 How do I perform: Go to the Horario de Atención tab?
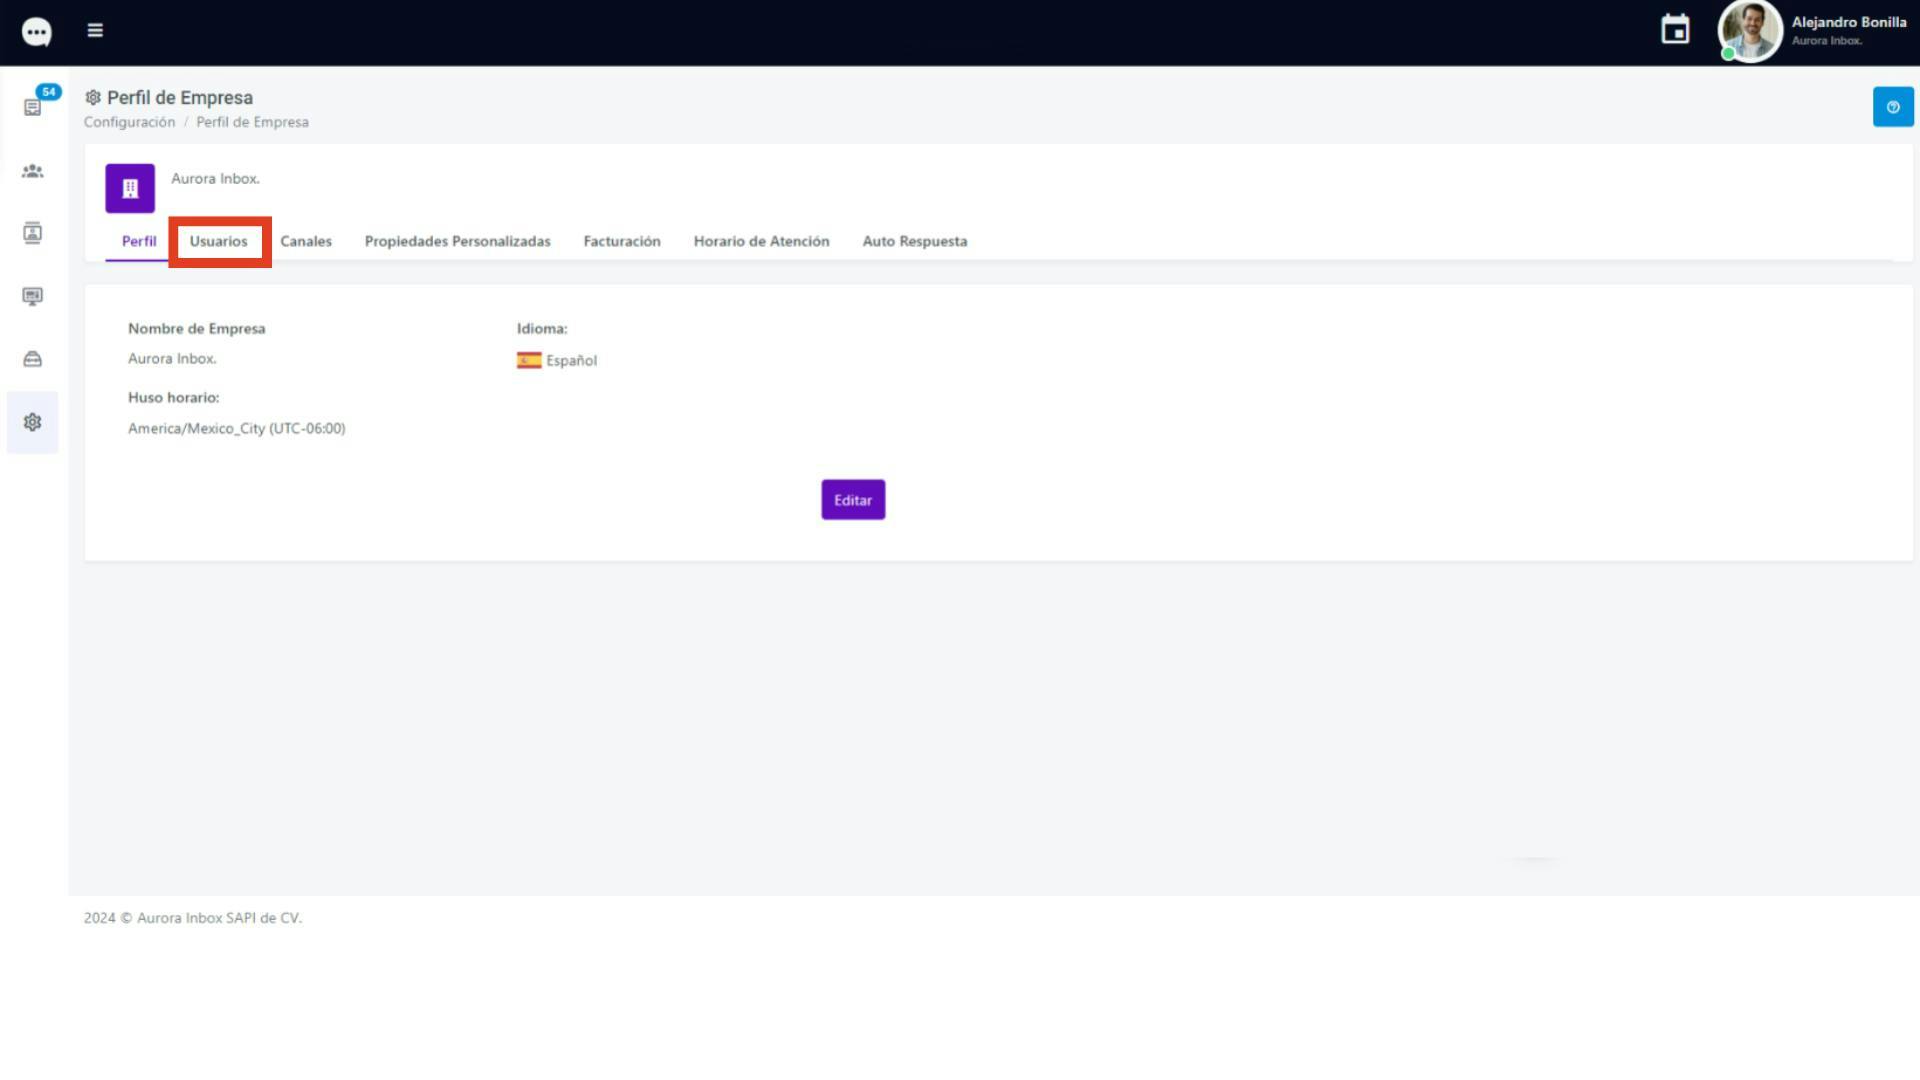coord(761,241)
